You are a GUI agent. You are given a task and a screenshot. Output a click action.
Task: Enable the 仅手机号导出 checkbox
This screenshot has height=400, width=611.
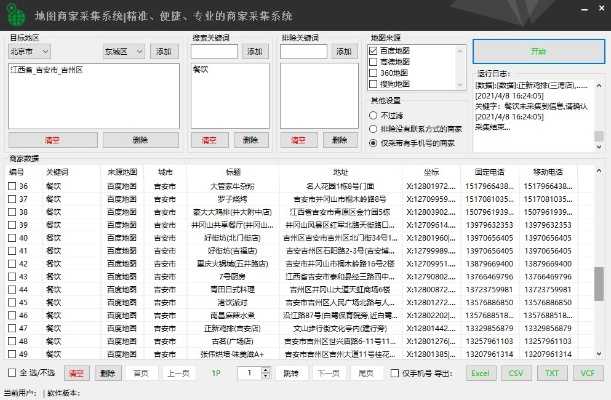pyautogui.click(x=396, y=373)
